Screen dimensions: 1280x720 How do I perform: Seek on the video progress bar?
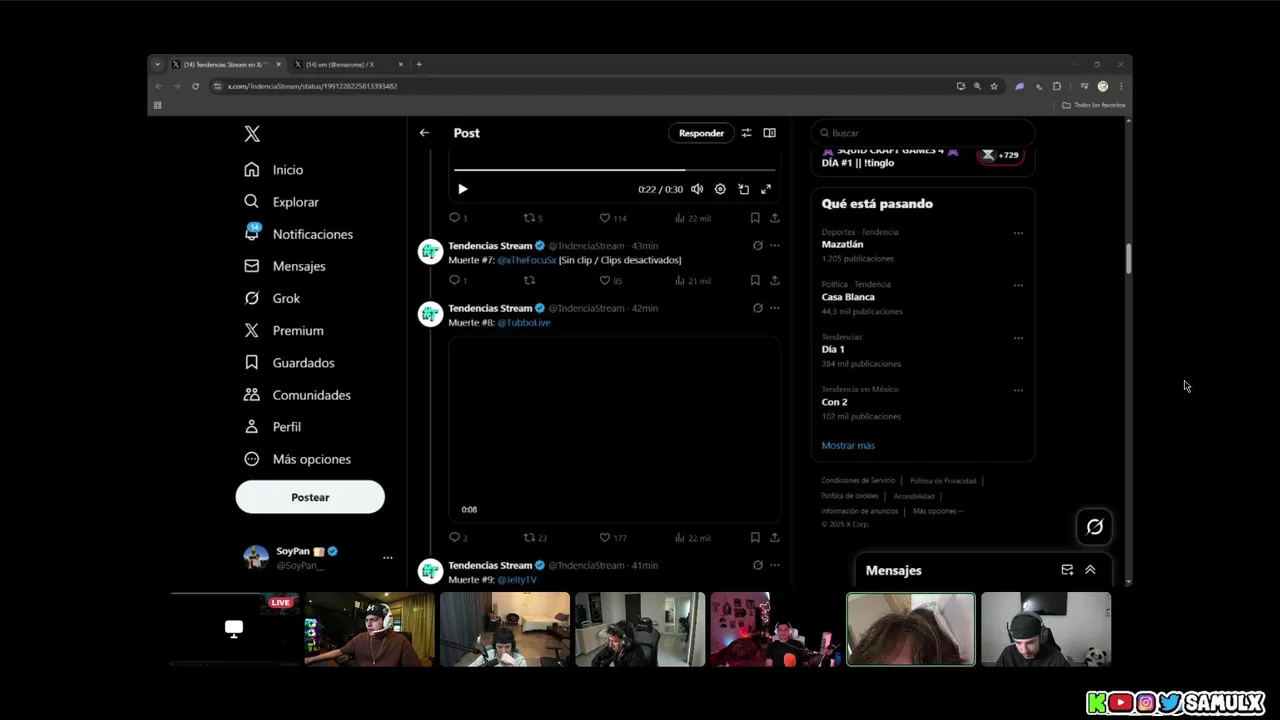[x=614, y=170]
